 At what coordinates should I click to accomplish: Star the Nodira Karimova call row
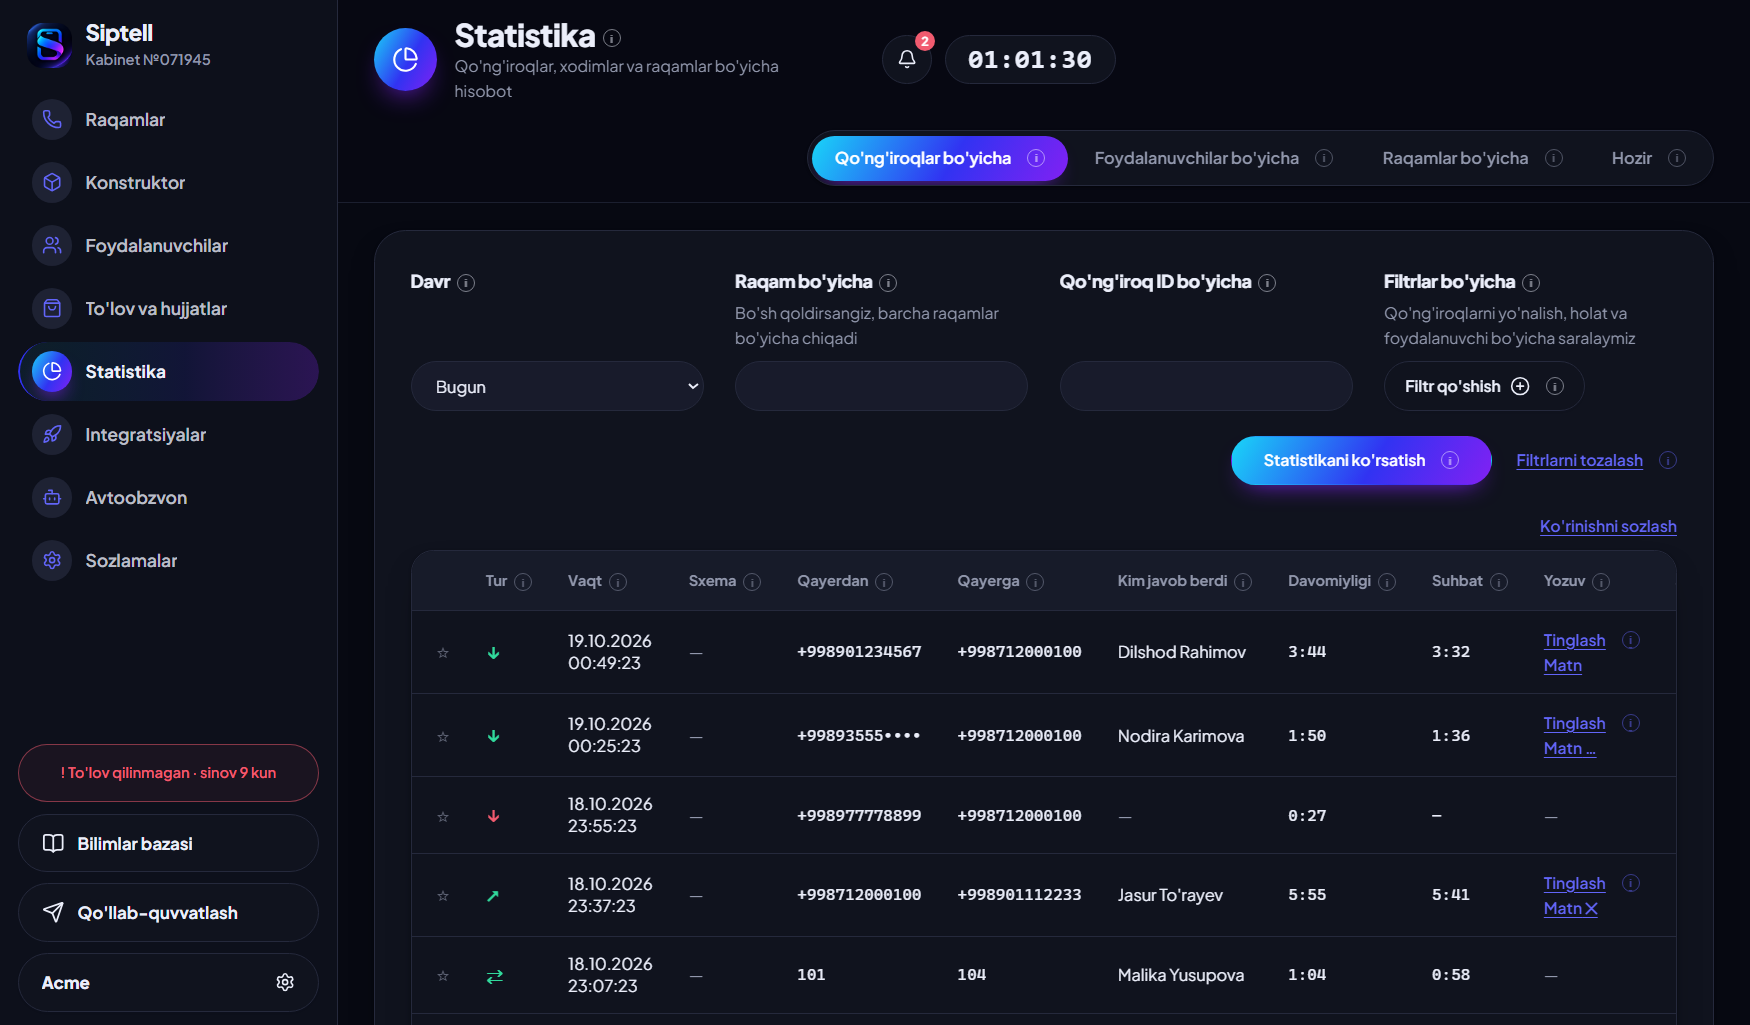(443, 737)
